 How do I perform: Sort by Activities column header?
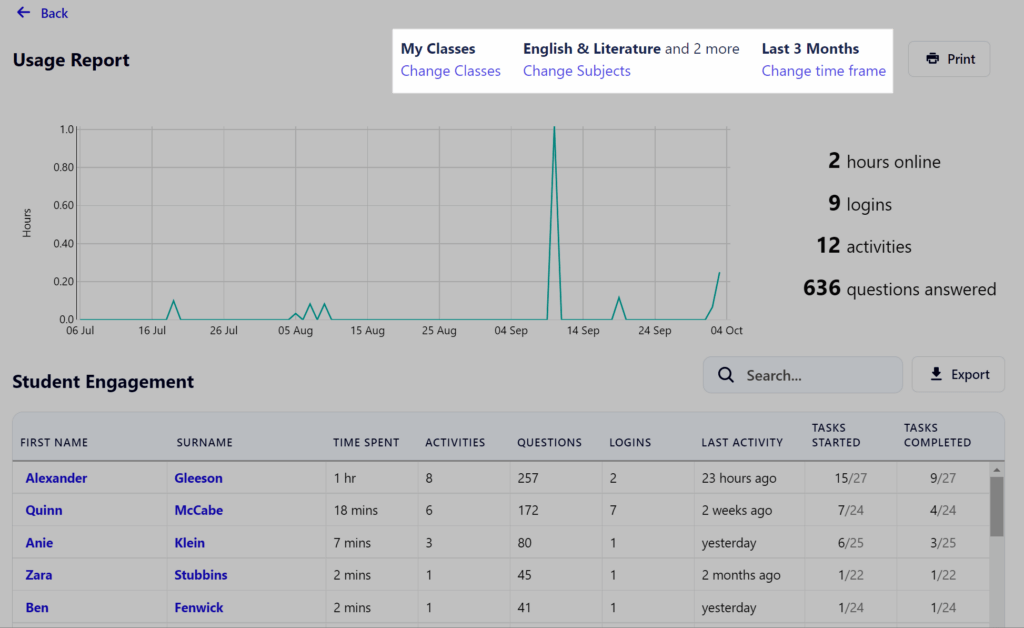455,442
